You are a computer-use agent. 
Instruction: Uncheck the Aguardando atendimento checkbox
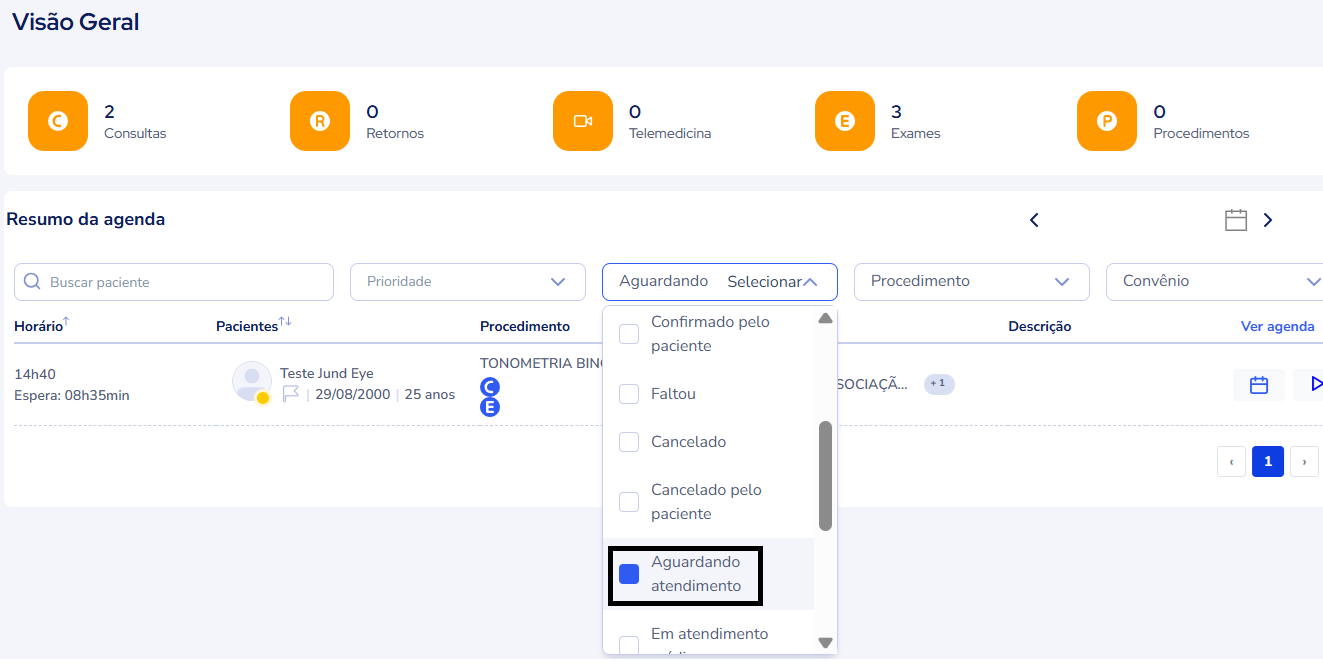pos(629,574)
